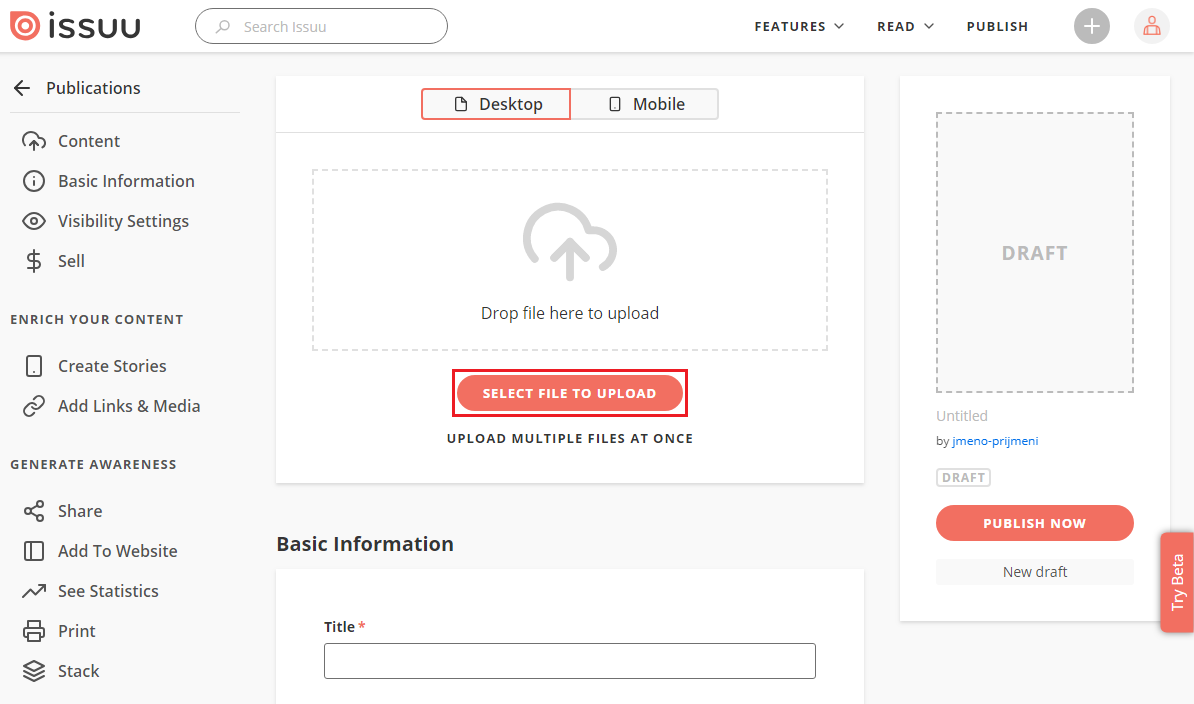Screen dimensions: 1194x704
Task: Expand the Features dropdown menu
Action: click(798, 26)
